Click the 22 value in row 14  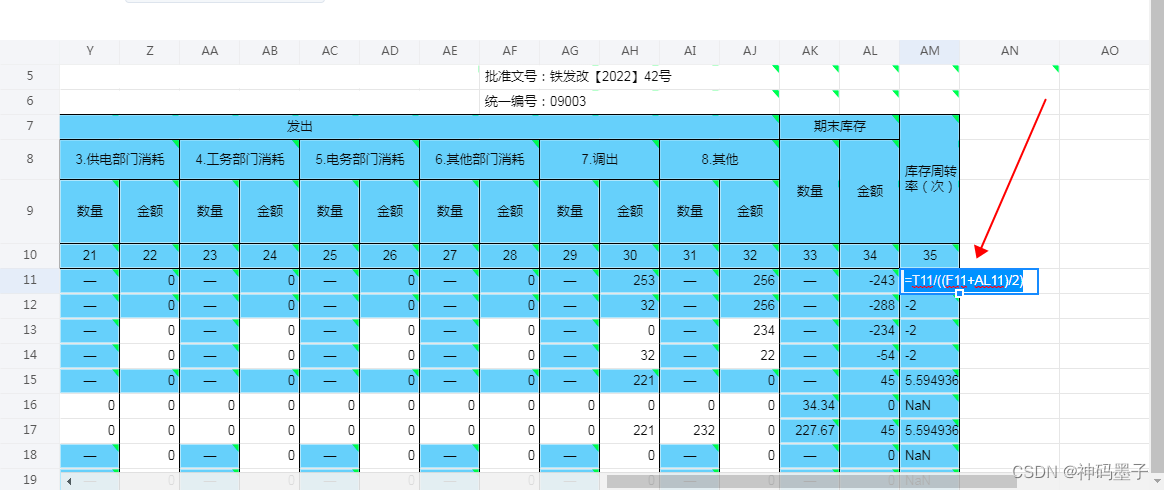pos(750,356)
